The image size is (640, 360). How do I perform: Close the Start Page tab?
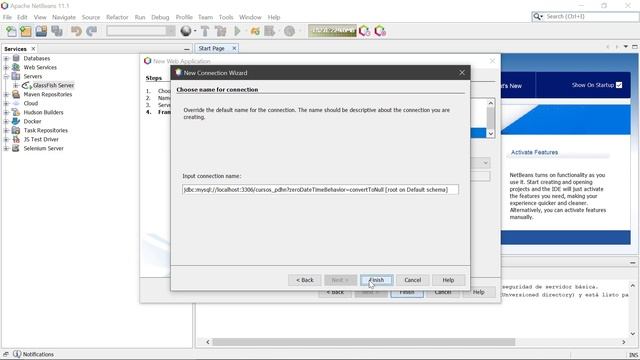[234, 48]
